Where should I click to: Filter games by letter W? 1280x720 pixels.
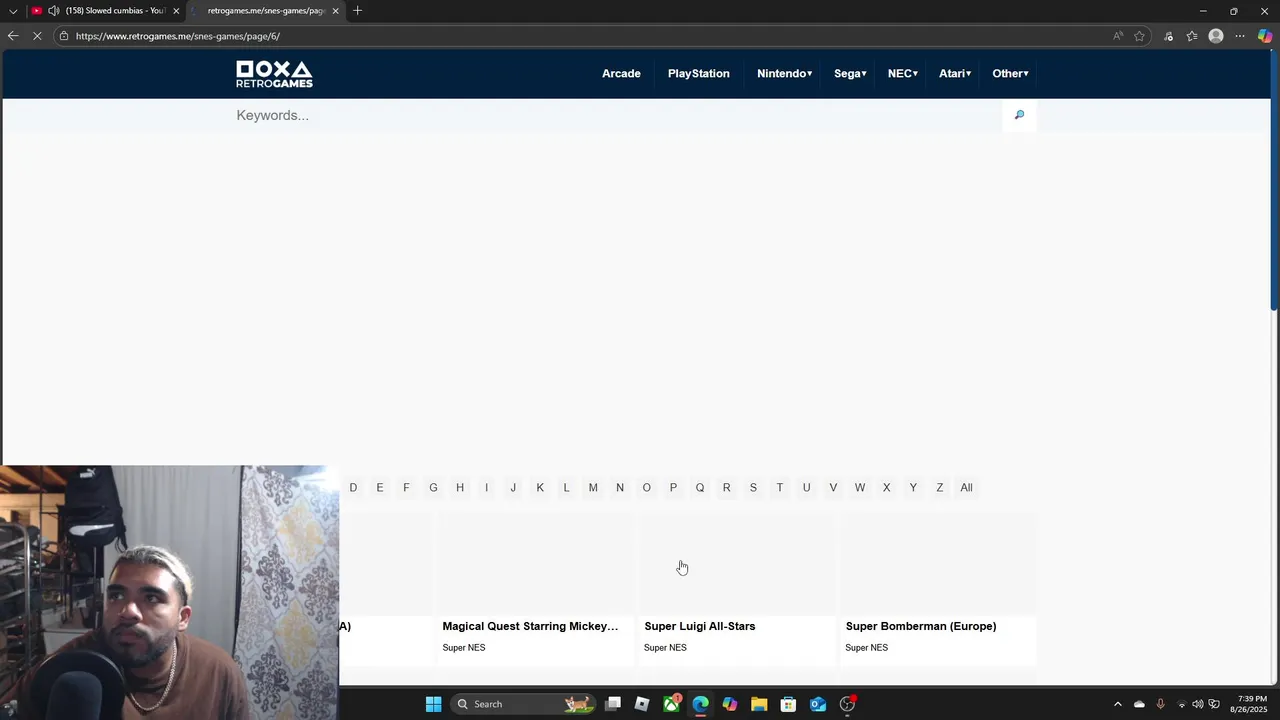[x=860, y=488]
